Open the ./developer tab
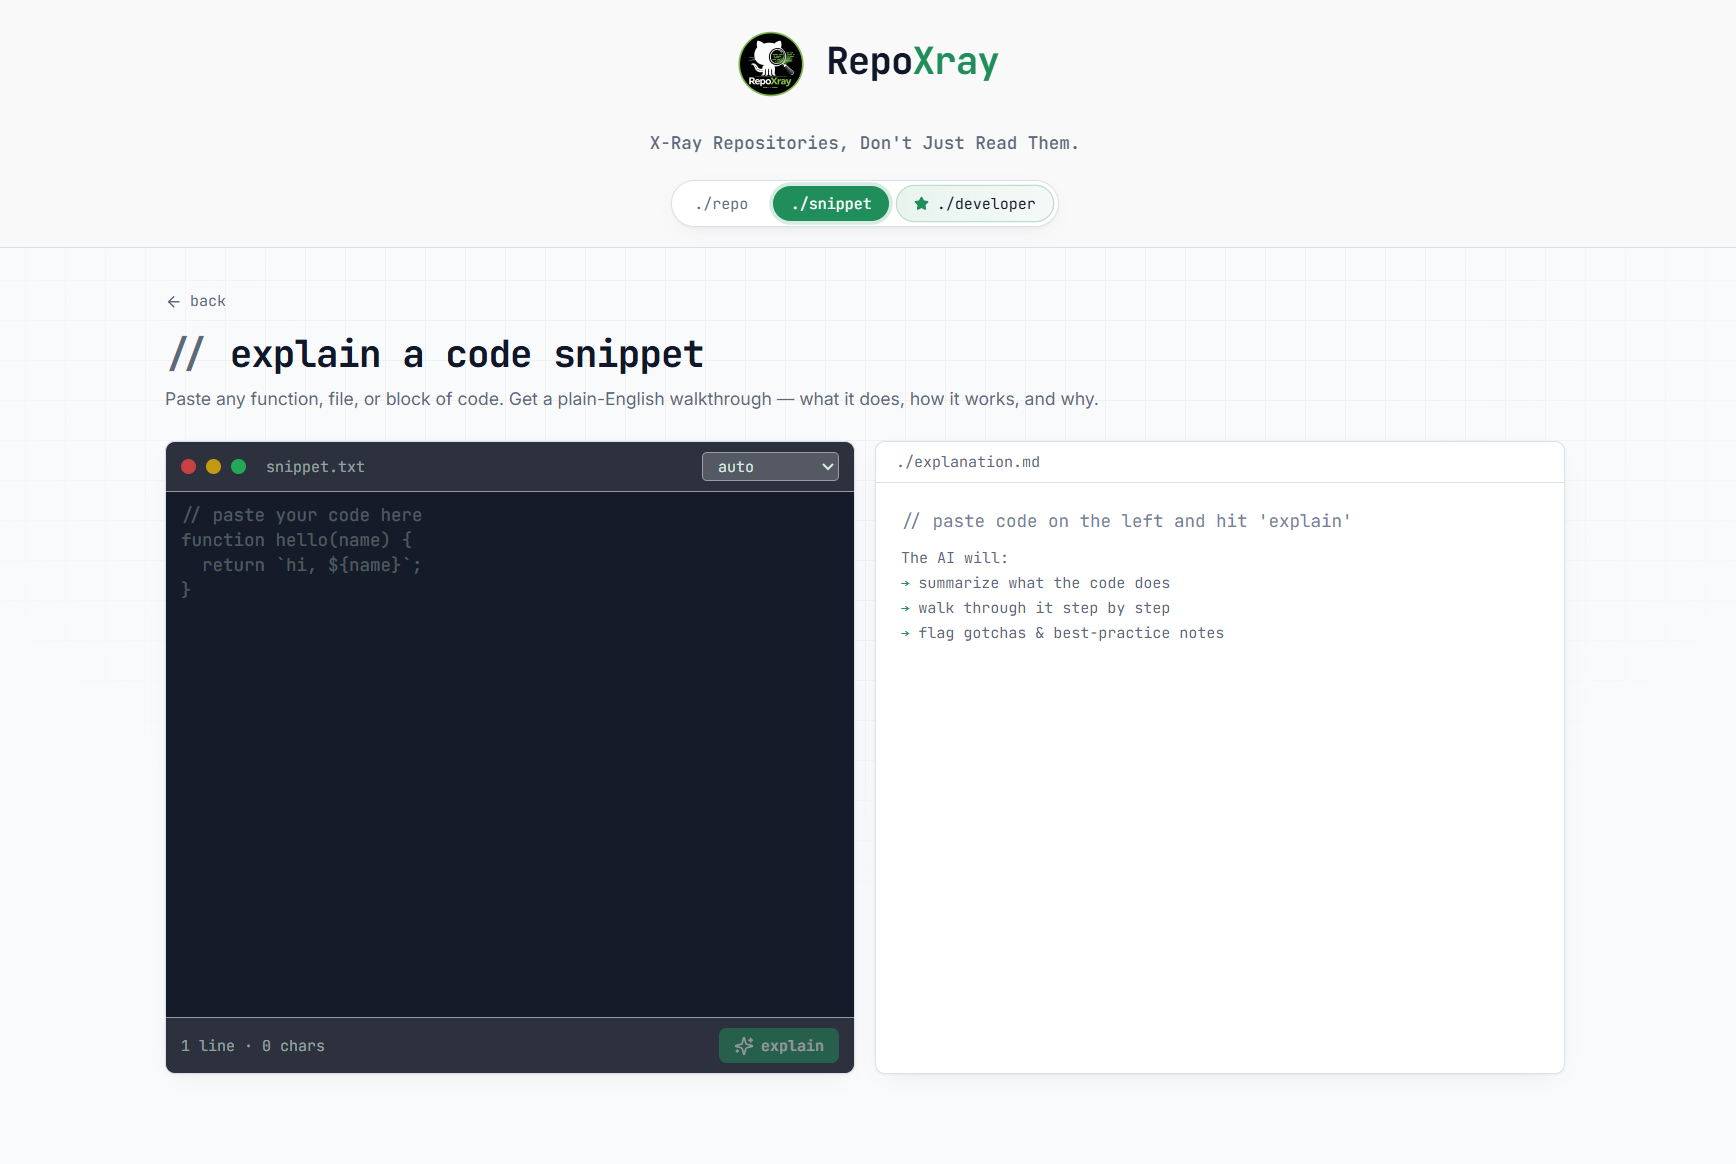The width and height of the screenshot is (1736, 1164). tap(975, 204)
